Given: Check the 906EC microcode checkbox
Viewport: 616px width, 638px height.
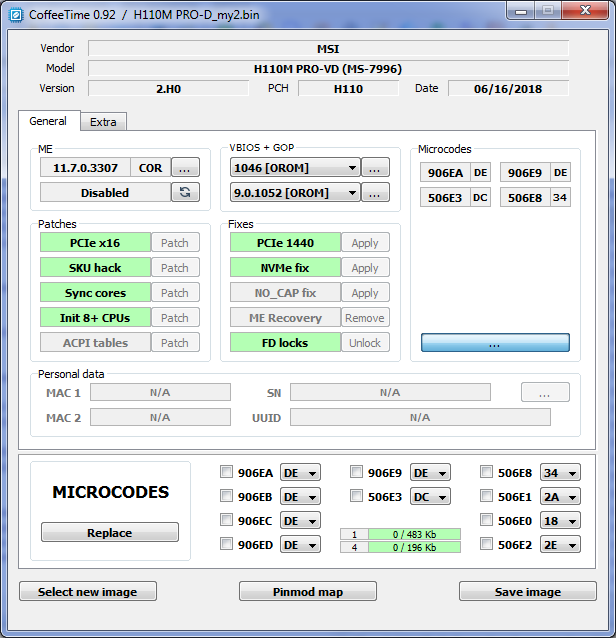Looking at the screenshot, I should 226,520.
